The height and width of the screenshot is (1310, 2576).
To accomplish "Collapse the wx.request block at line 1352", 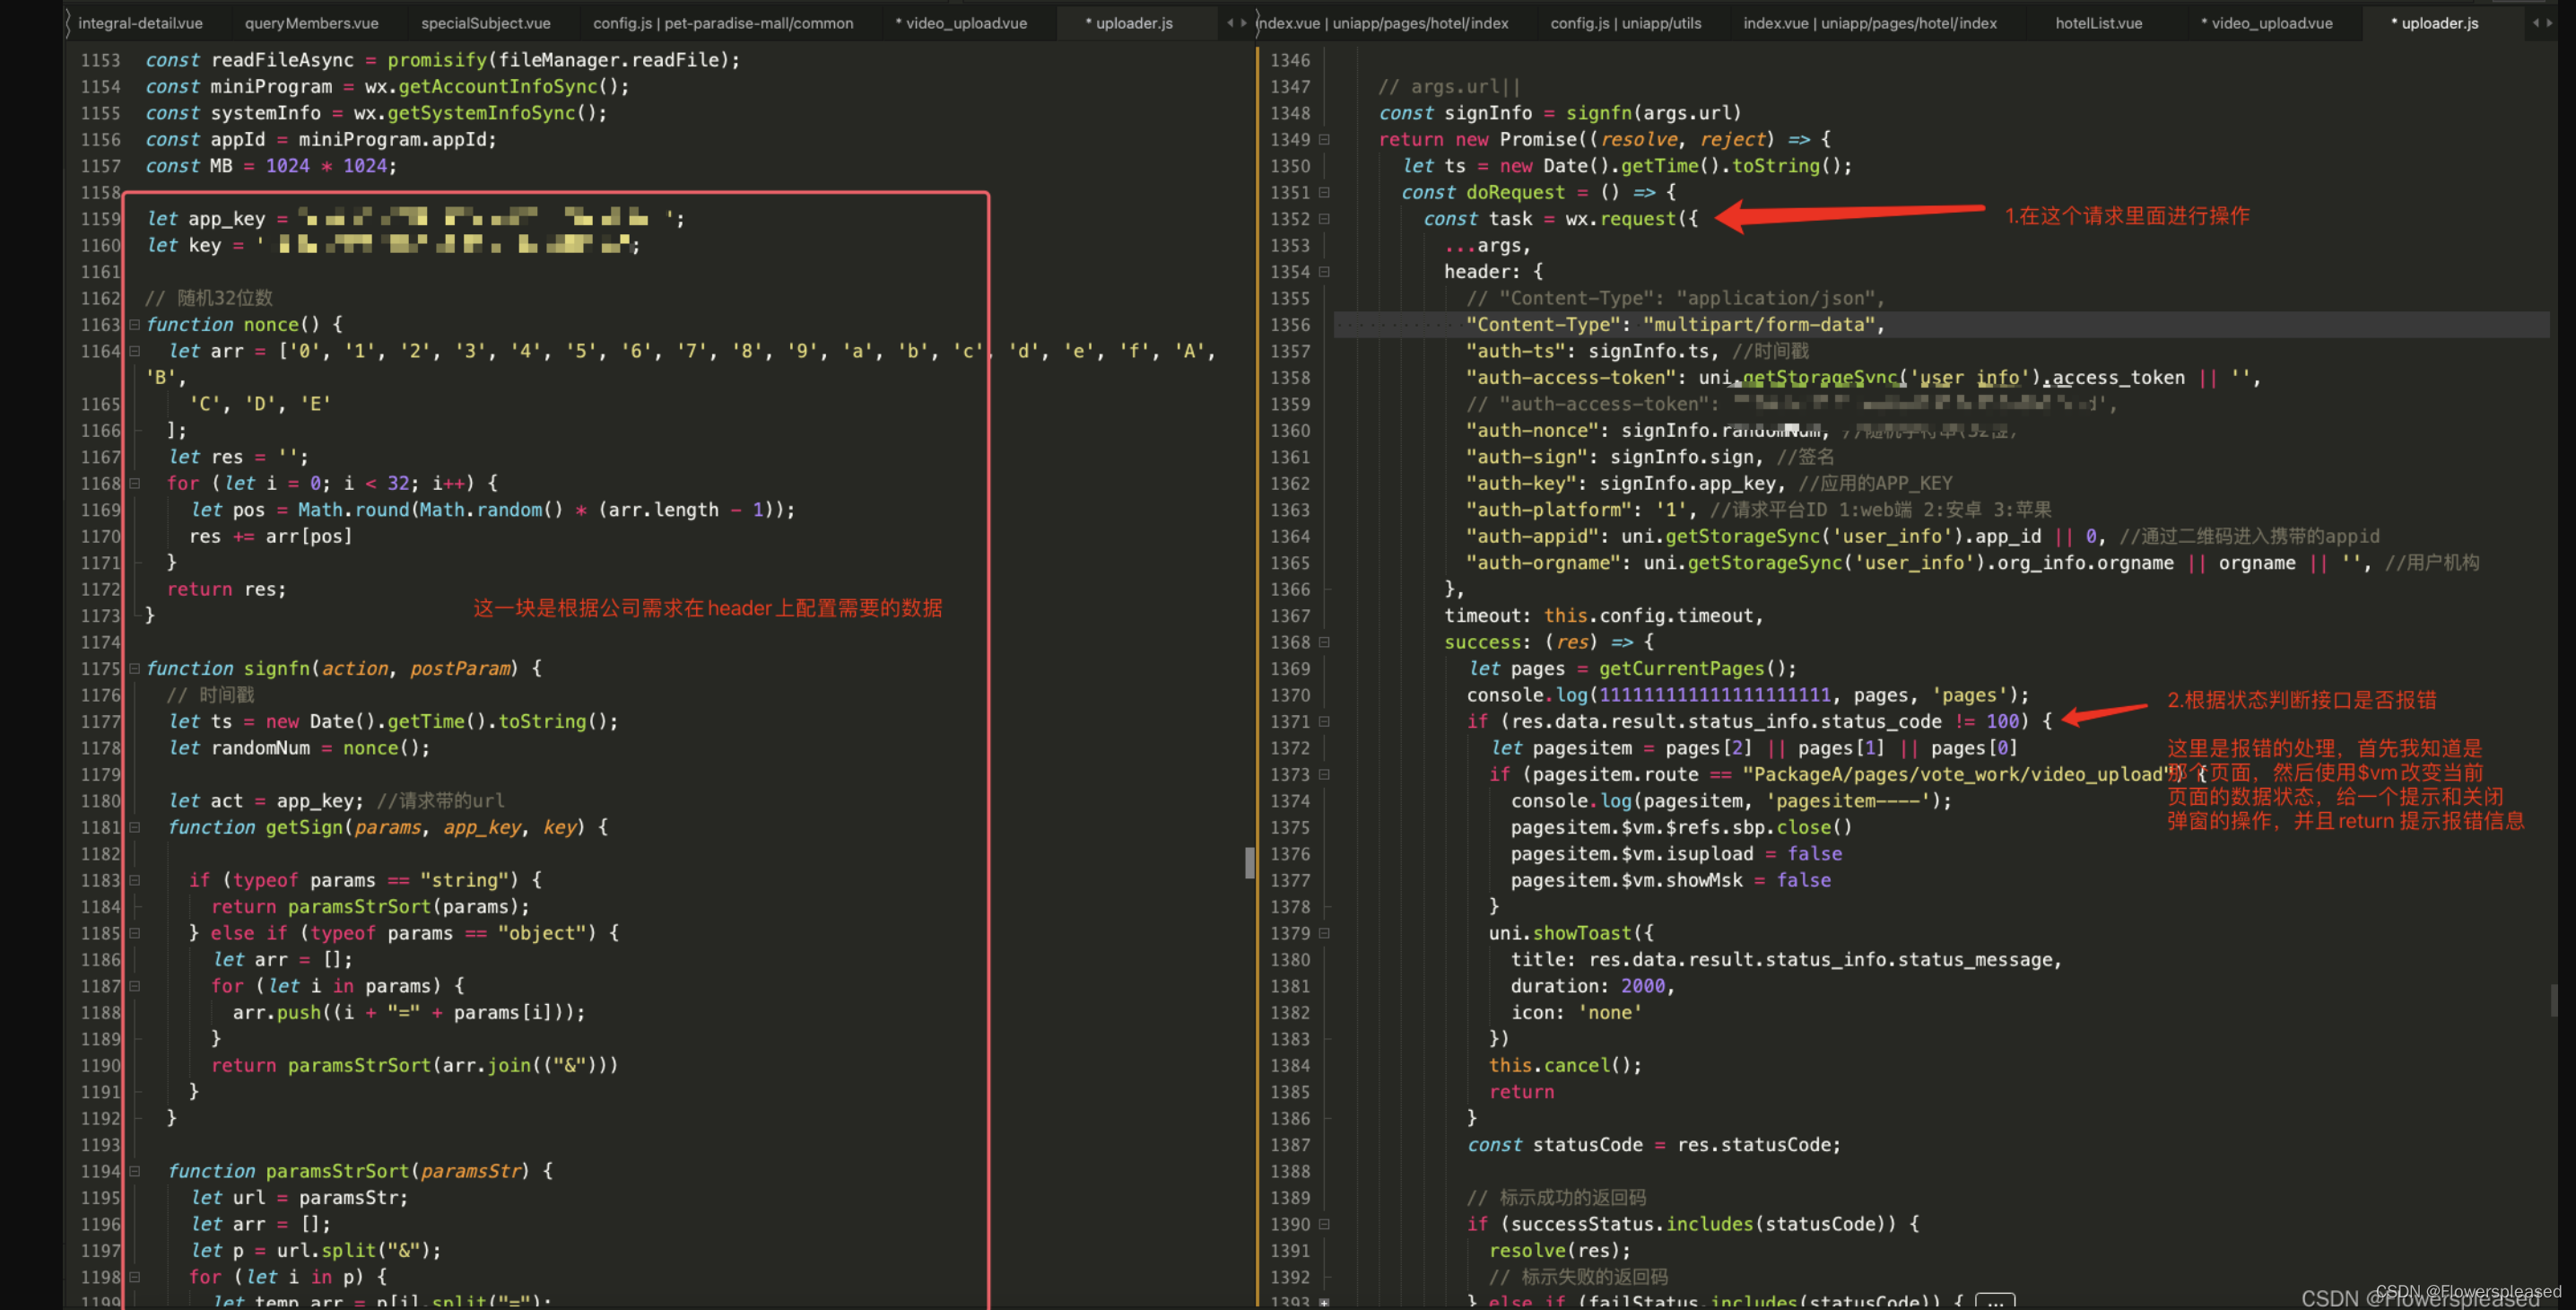I will click(1324, 219).
